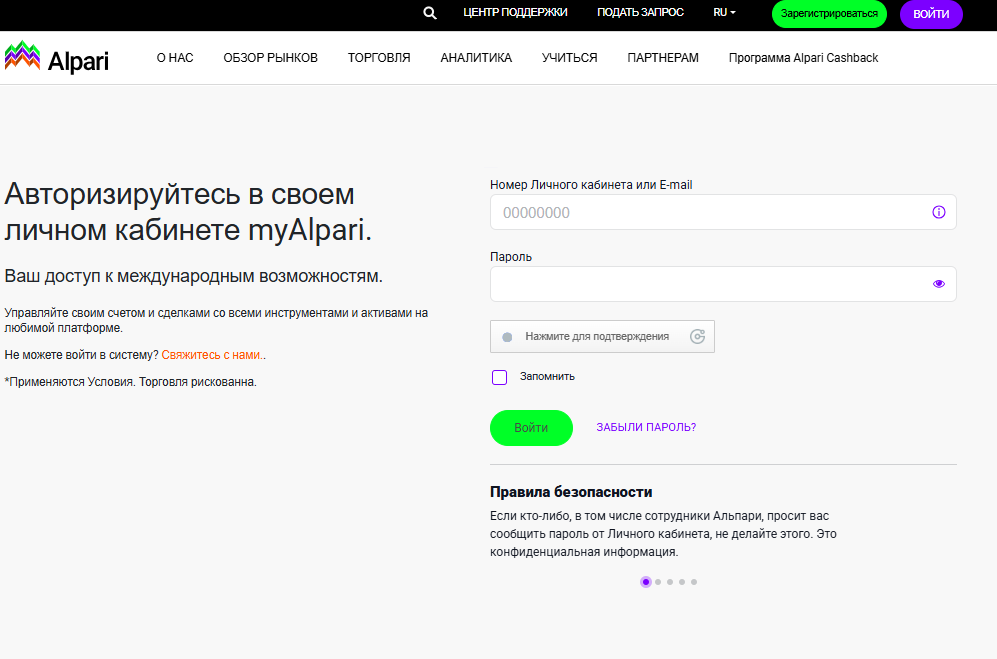
Task: Click the Зарегистрироваться button
Action: coord(829,14)
